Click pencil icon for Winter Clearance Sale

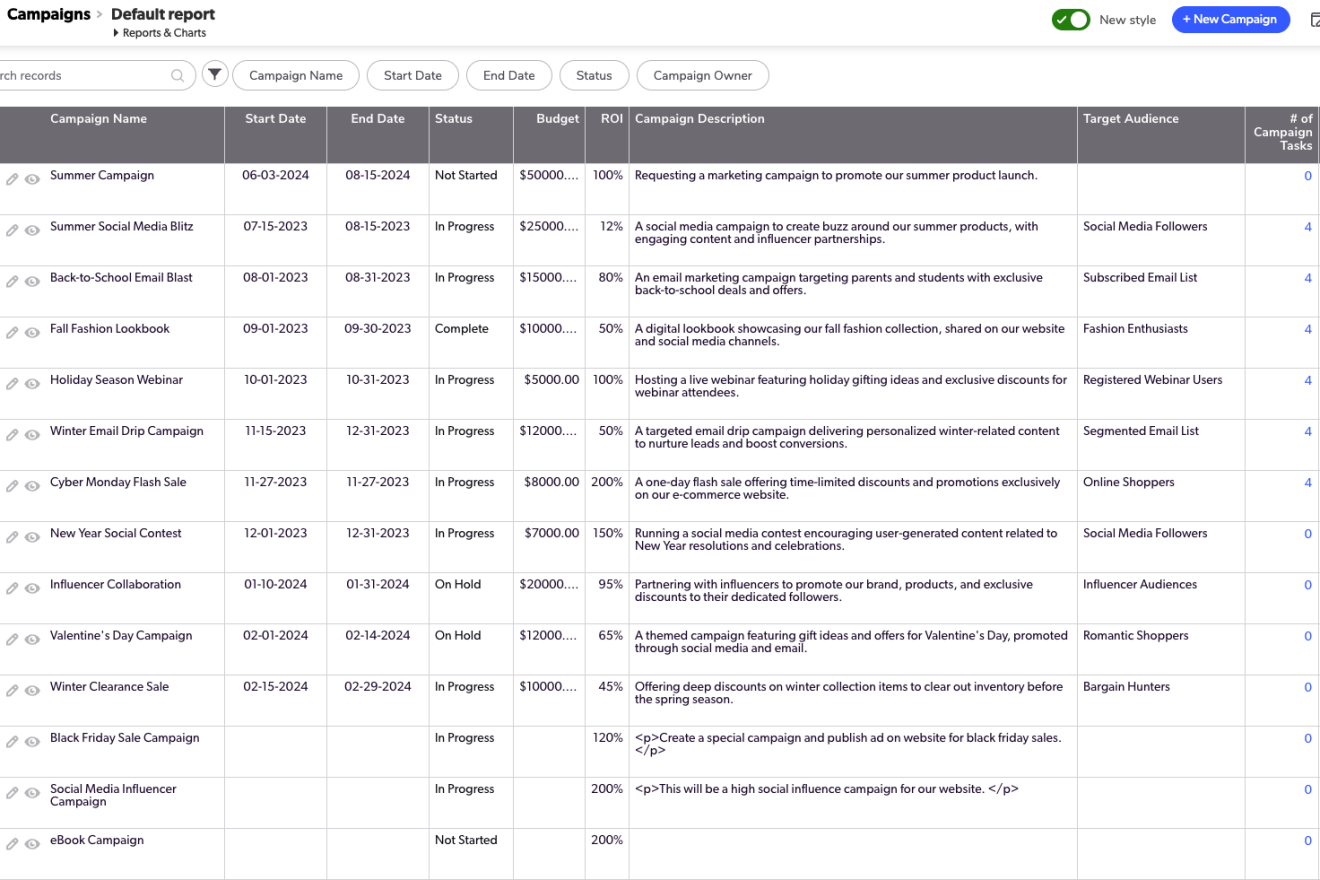point(12,690)
